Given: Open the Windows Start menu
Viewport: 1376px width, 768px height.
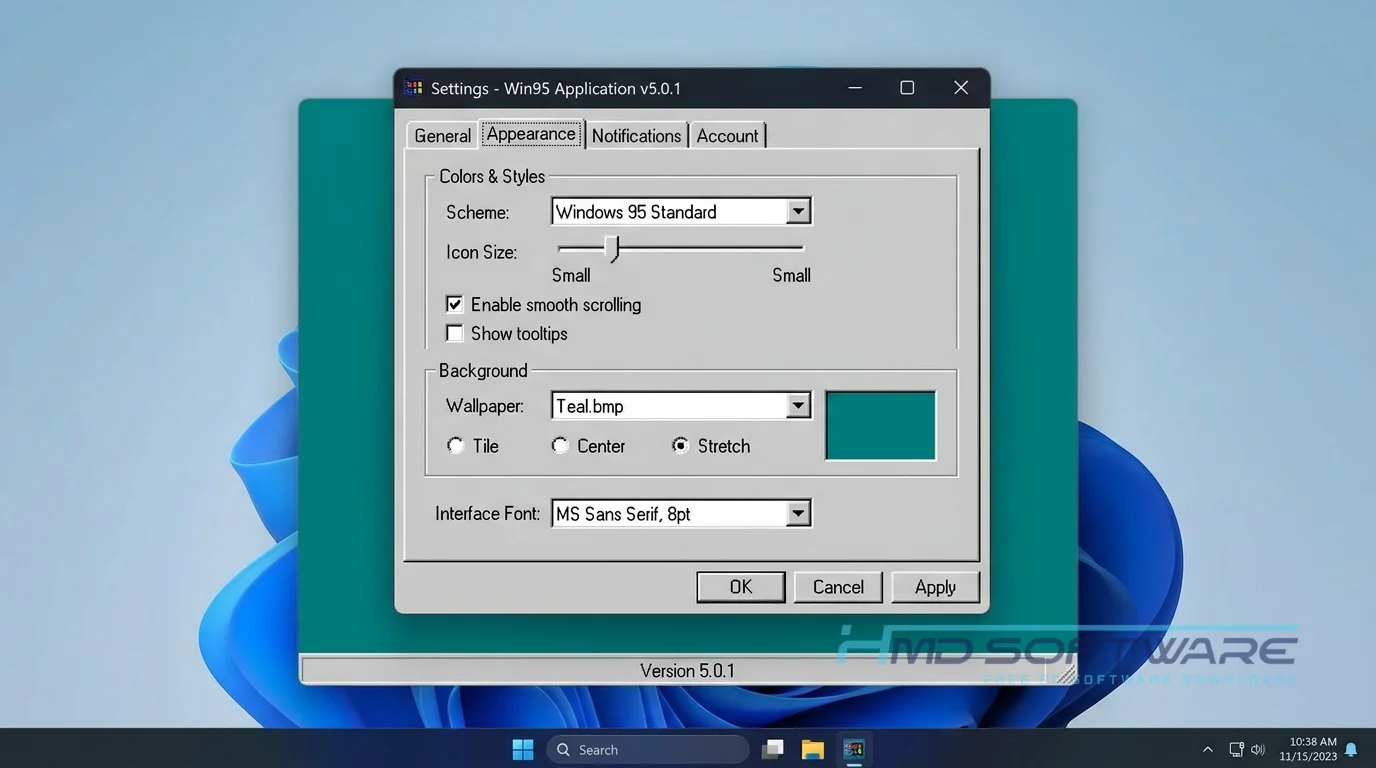Looking at the screenshot, I should 522,749.
